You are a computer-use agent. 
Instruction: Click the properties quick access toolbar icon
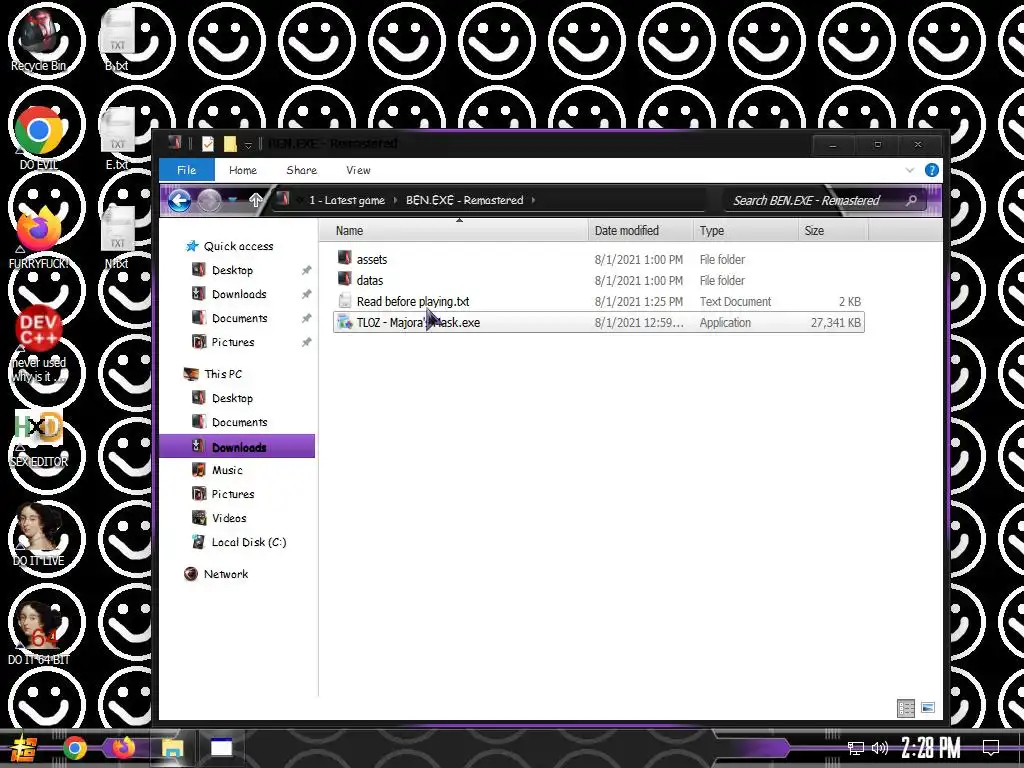208,144
